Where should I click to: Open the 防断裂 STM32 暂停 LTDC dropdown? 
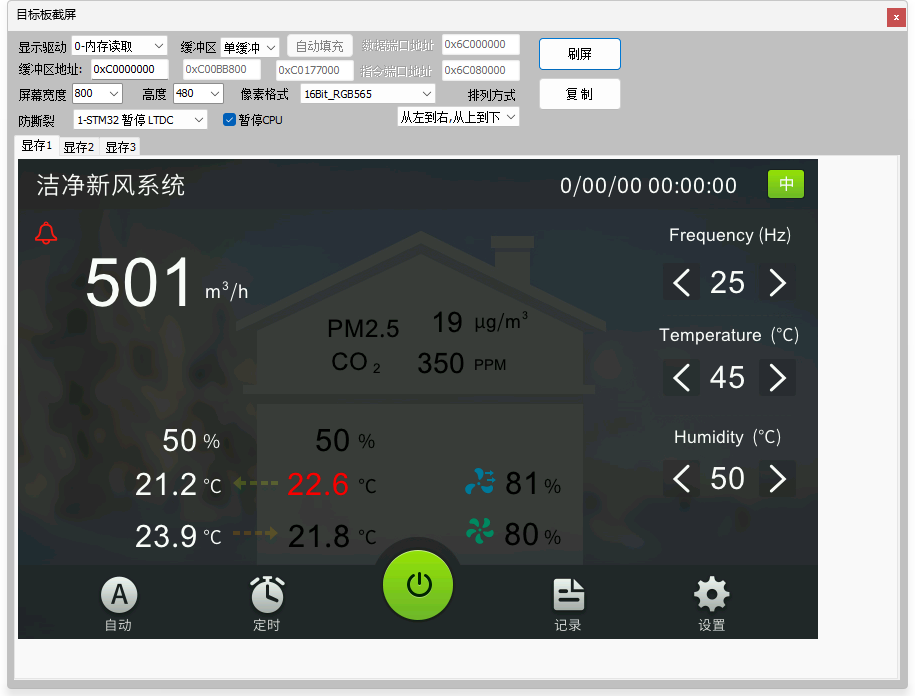click(x=140, y=120)
